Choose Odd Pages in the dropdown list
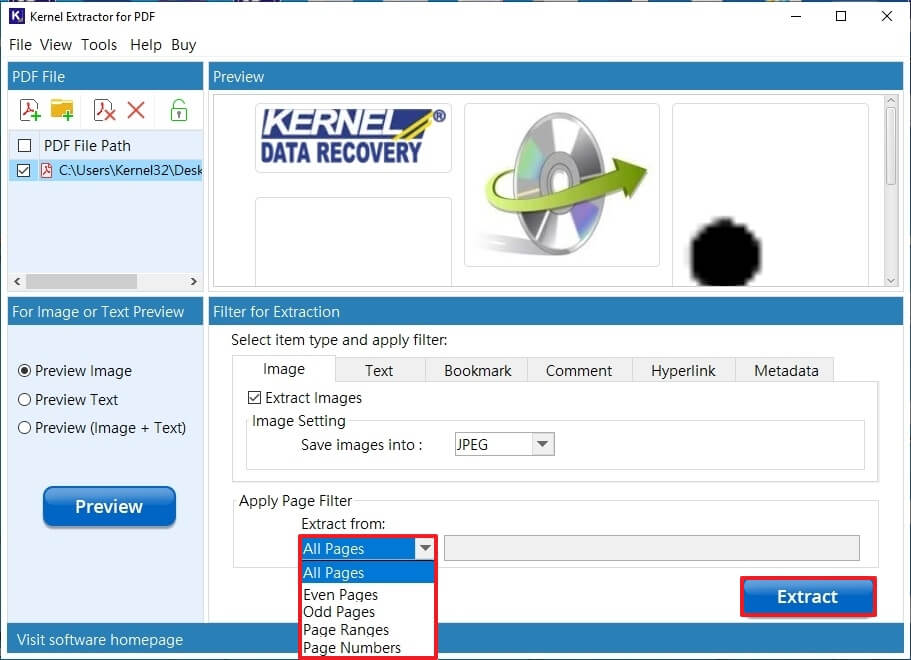 click(x=367, y=612)
